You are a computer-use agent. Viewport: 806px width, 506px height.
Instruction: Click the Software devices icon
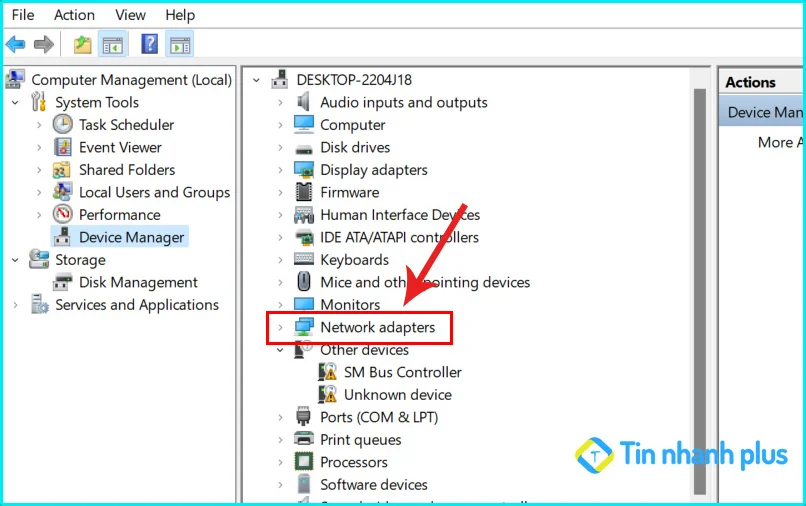pos(304,484)
